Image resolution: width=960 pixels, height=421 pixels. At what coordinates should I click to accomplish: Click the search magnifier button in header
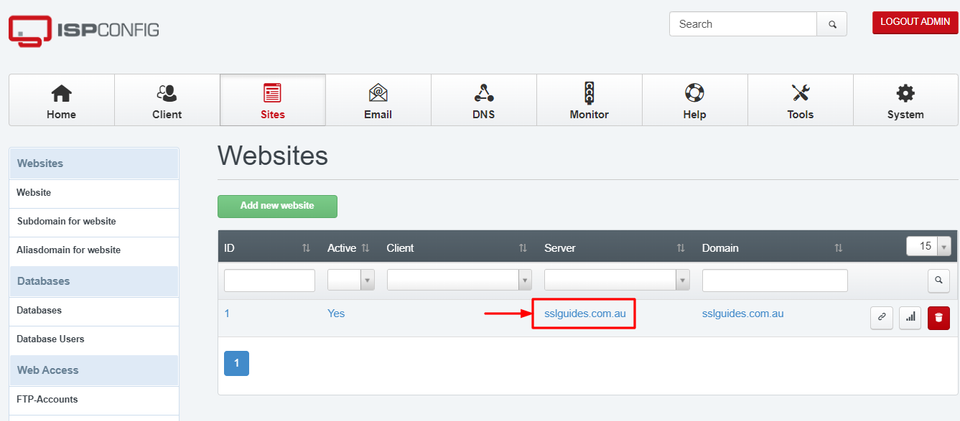coord(832,24)
